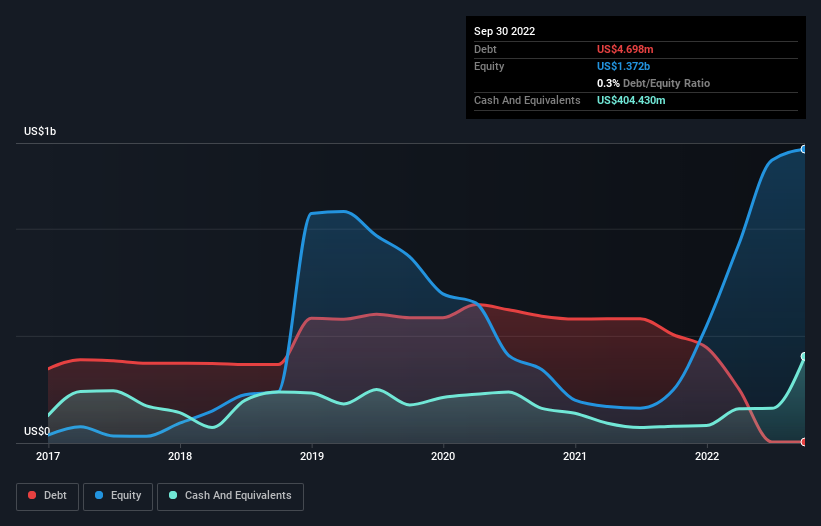This screenshot has width=821, height=526.
Task: Click the US$4.698m debt value
Action: tap(625, 49)
